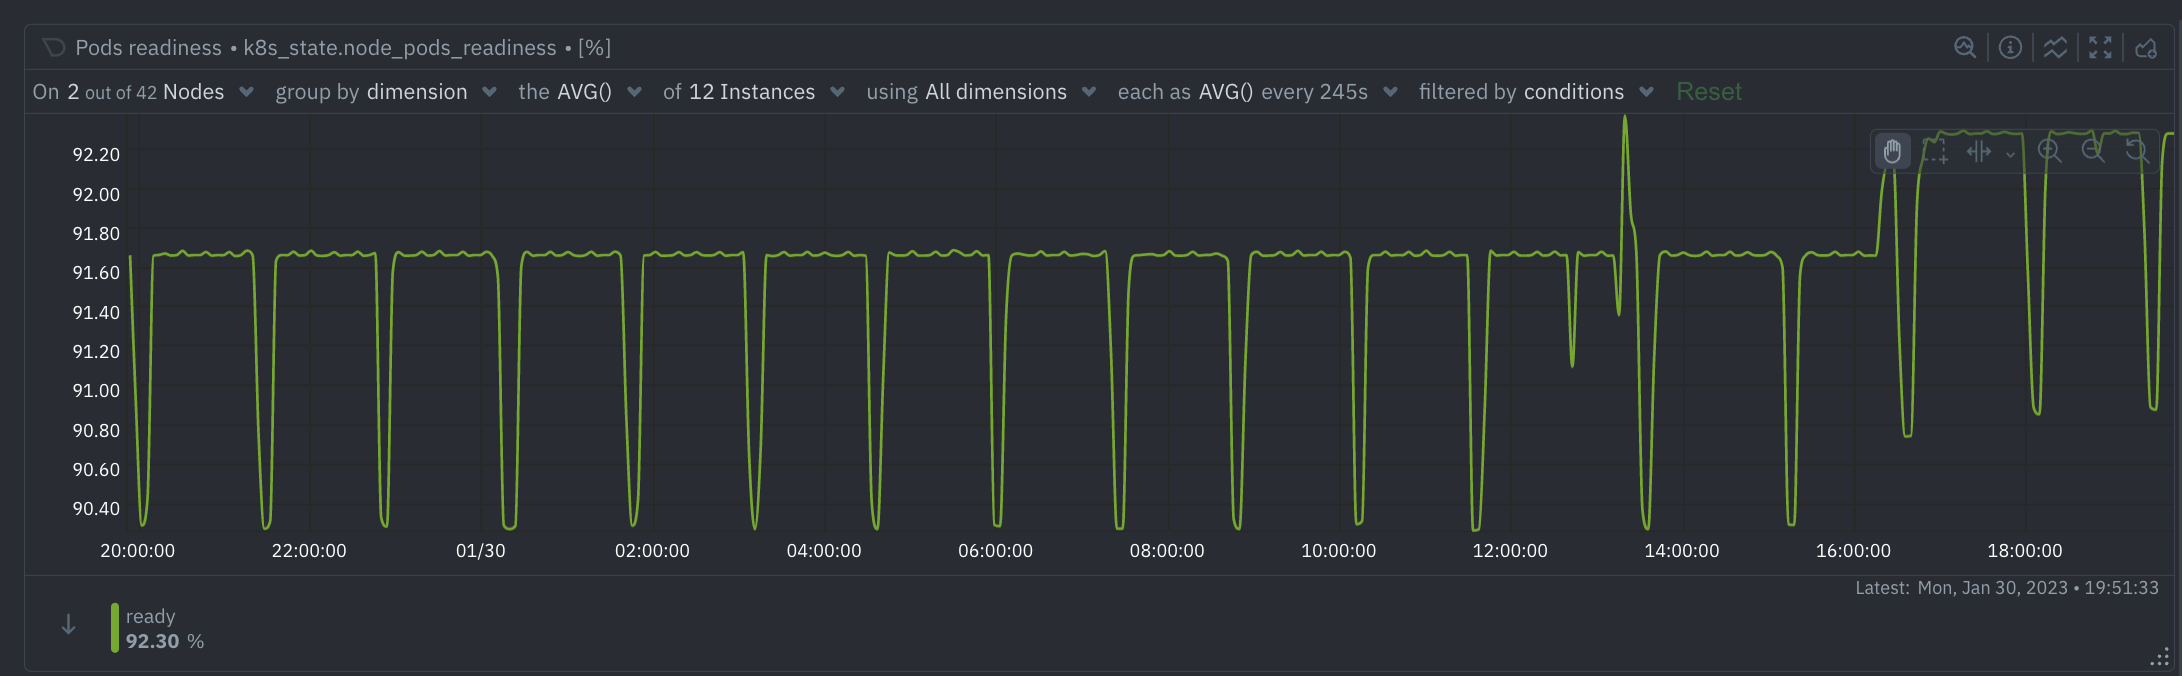Click the 91.00 y-axis label
Viewport: 2182px width, 676px height.
click(96, 391)
